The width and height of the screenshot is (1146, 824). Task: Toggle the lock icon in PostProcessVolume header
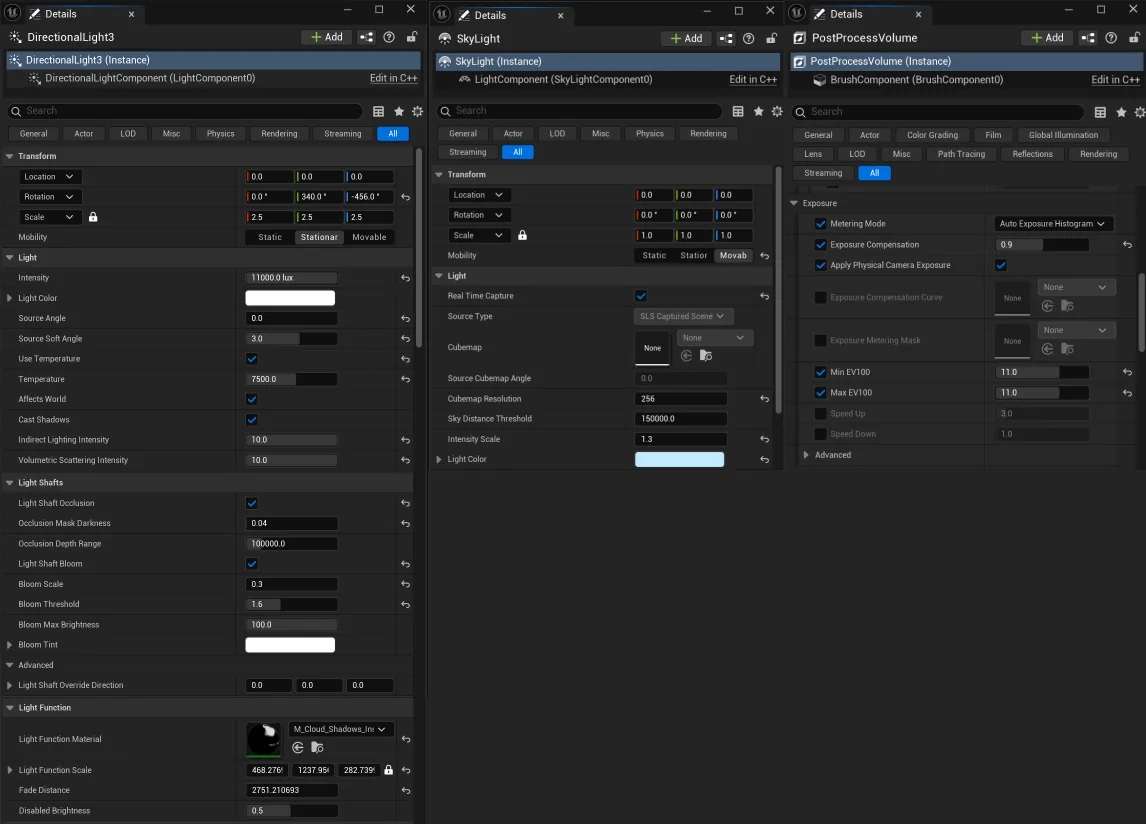1134,37
